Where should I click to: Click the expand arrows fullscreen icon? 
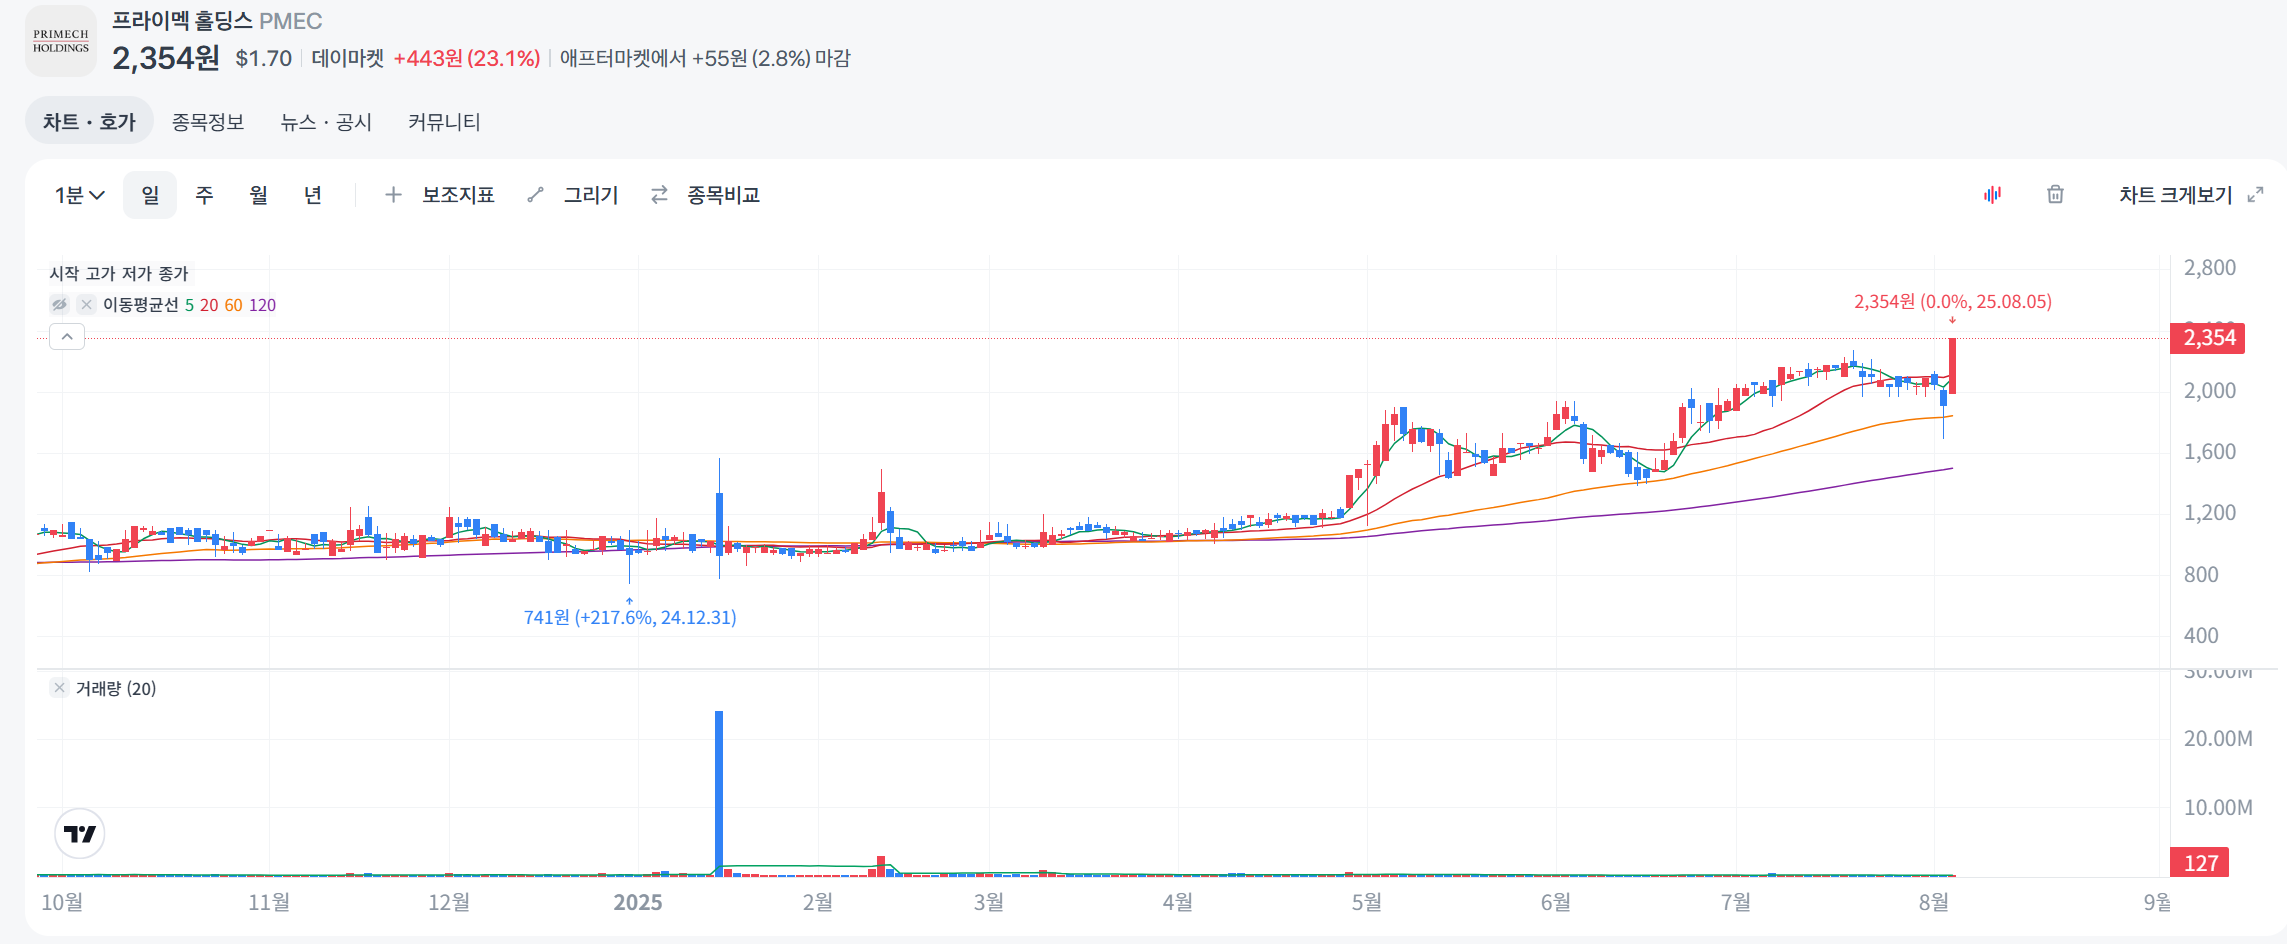[2255, 195]
